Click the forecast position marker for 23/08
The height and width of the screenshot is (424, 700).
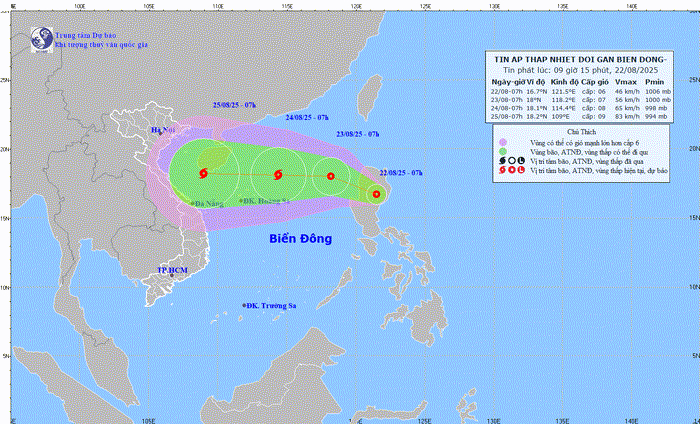331,176
